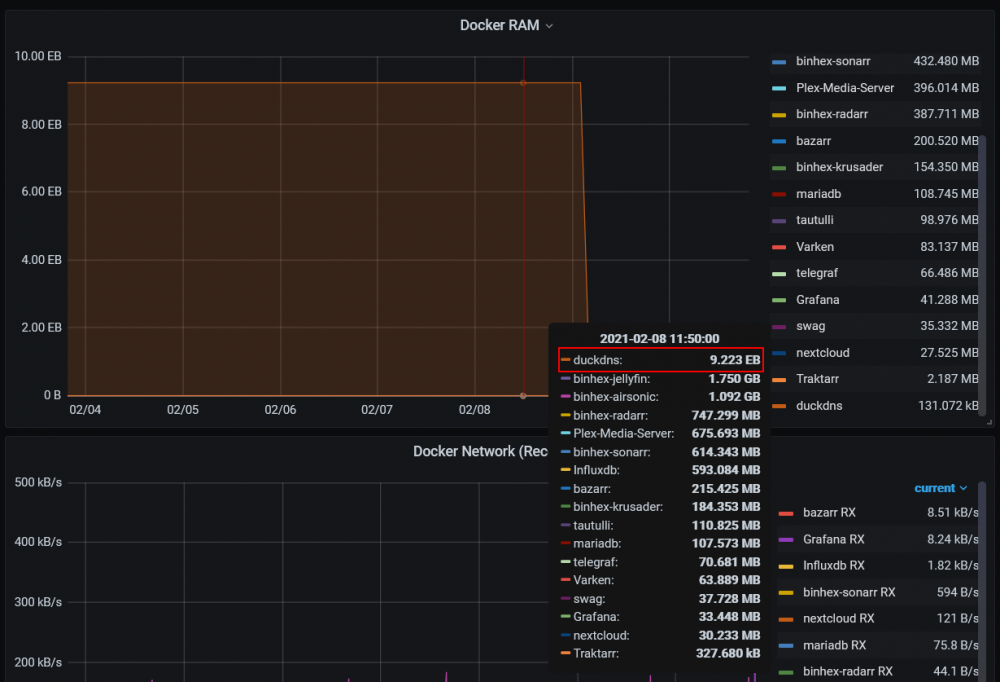Toggle binhex-sonarr RX series in network legend
Screen dimensions: 1000x682
[x=849, y=593]
